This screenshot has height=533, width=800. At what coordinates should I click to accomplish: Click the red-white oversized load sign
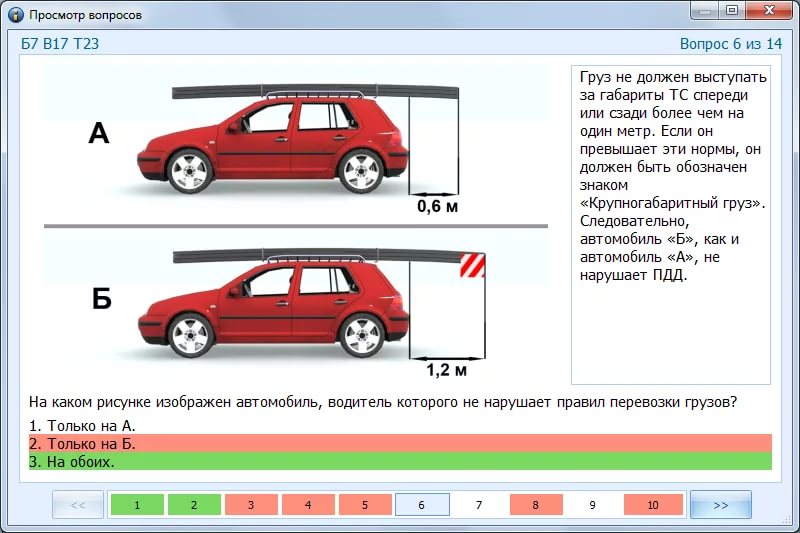click(472, 265)
